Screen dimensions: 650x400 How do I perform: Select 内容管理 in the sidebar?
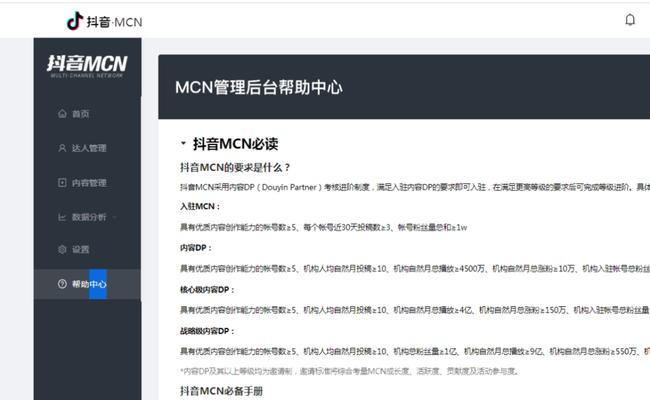click(x=87, y=182)
